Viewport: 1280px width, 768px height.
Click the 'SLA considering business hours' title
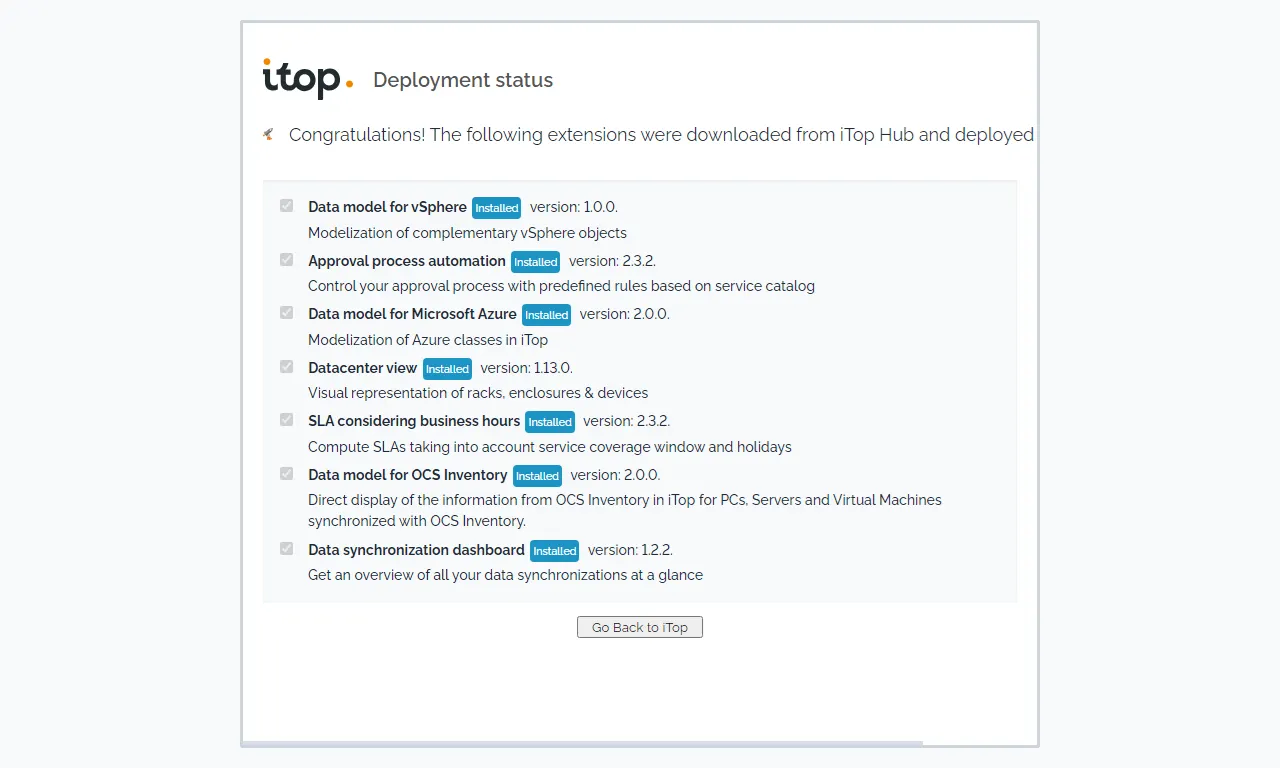(414, 421)
